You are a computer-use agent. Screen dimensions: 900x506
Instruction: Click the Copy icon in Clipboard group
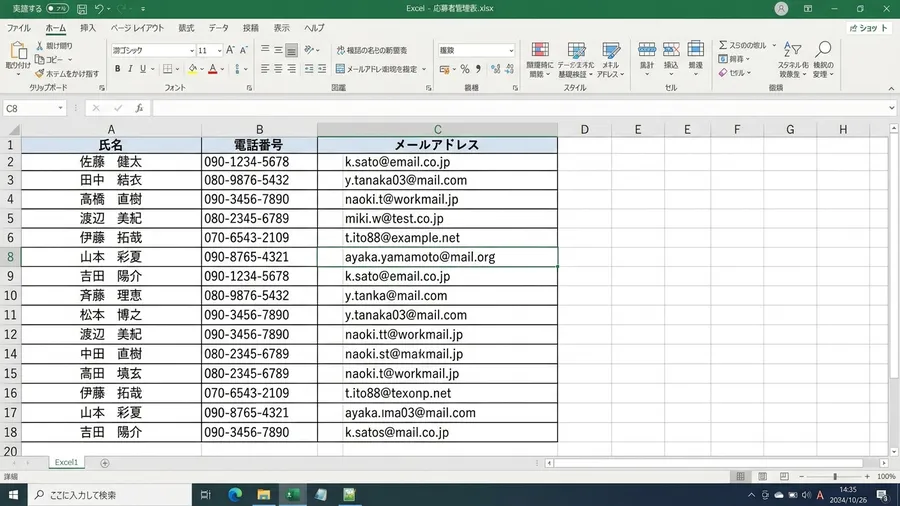click(x=40, y=60)
